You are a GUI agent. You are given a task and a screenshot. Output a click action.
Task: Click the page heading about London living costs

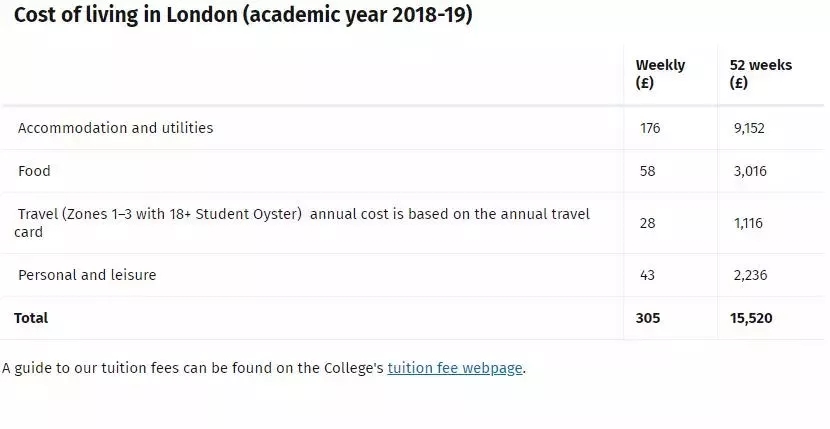243,14
